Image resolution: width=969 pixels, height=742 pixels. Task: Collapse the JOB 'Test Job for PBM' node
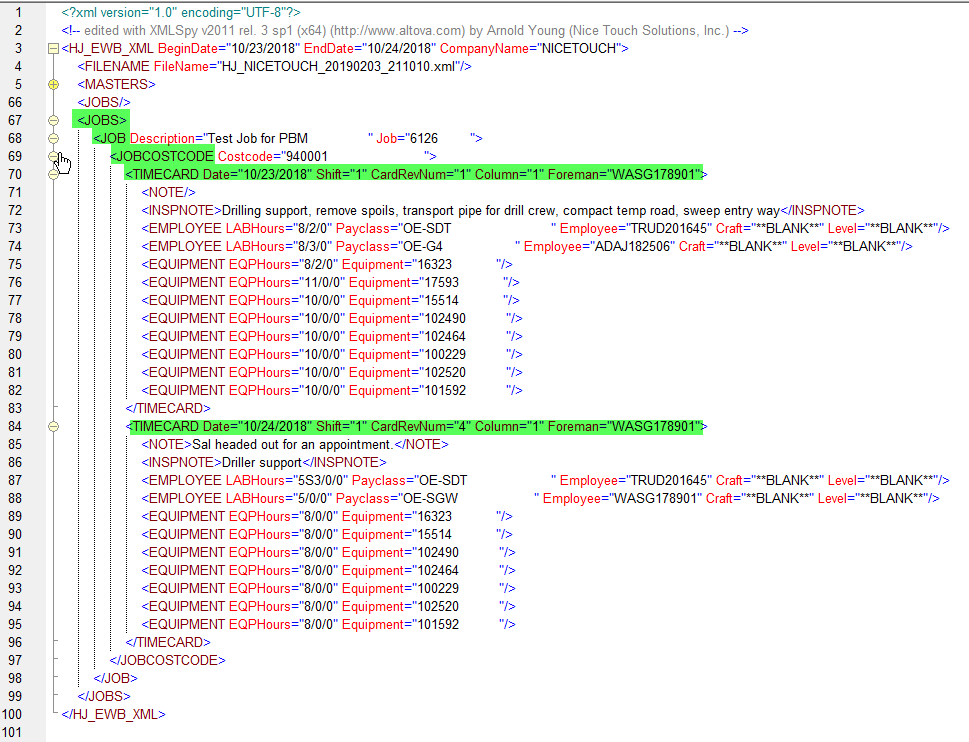[x=54, y=138]
